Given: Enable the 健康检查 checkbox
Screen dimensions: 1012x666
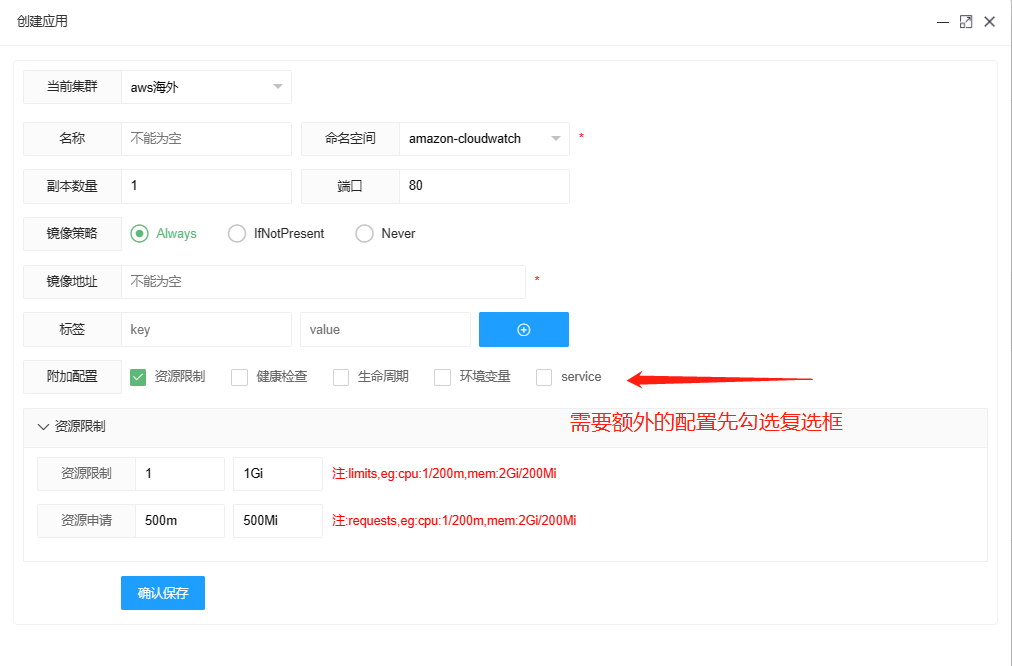Looking at the screenshot, I should click(x=239, y=377).
